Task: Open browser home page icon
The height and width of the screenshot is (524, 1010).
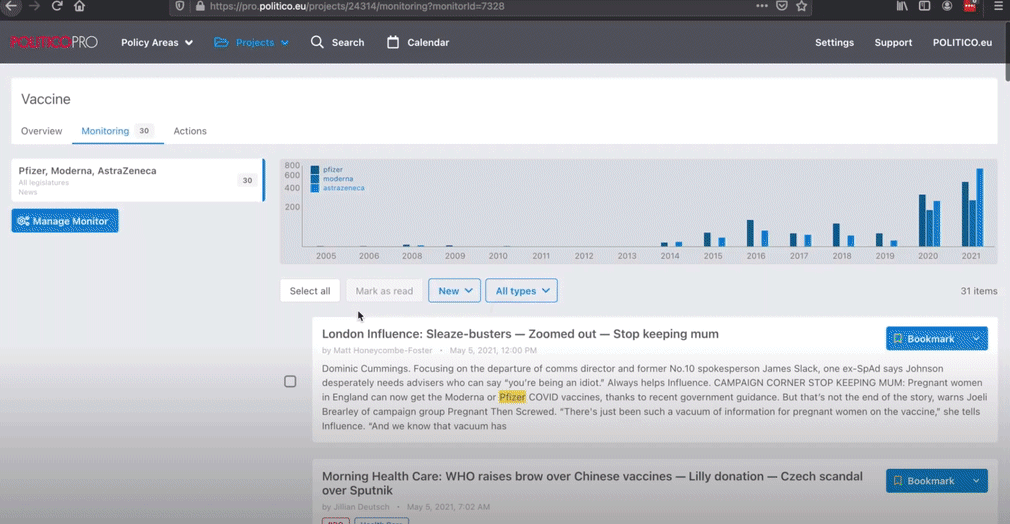Action: click(79, 6)
